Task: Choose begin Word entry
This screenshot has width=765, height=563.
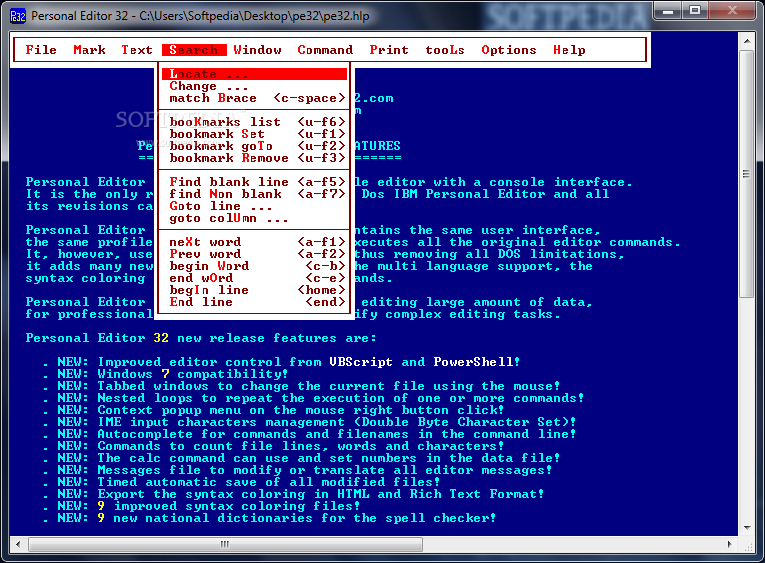Action: point(254,266)
